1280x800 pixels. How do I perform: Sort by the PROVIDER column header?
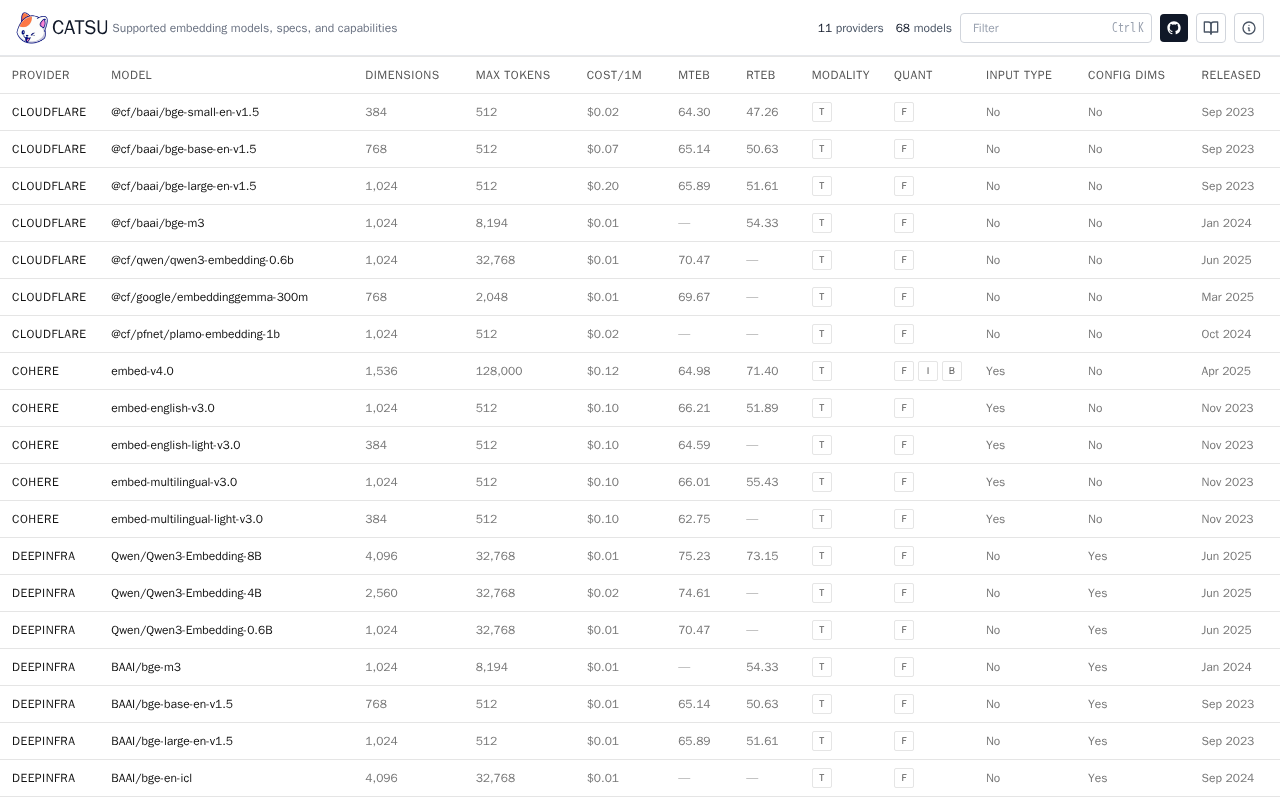click(41, 75)
